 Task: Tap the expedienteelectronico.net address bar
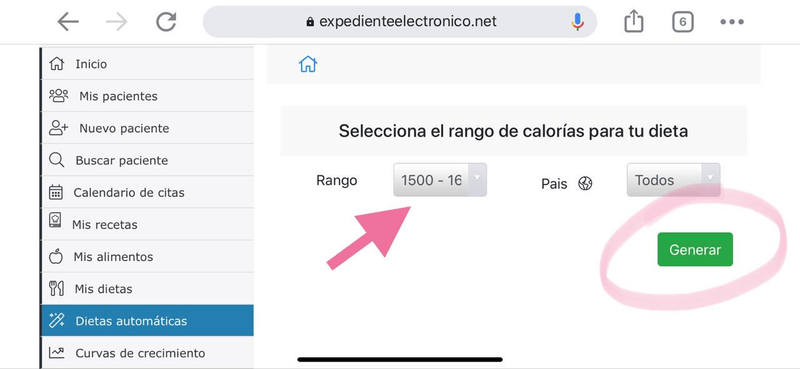tap(400, 21)
